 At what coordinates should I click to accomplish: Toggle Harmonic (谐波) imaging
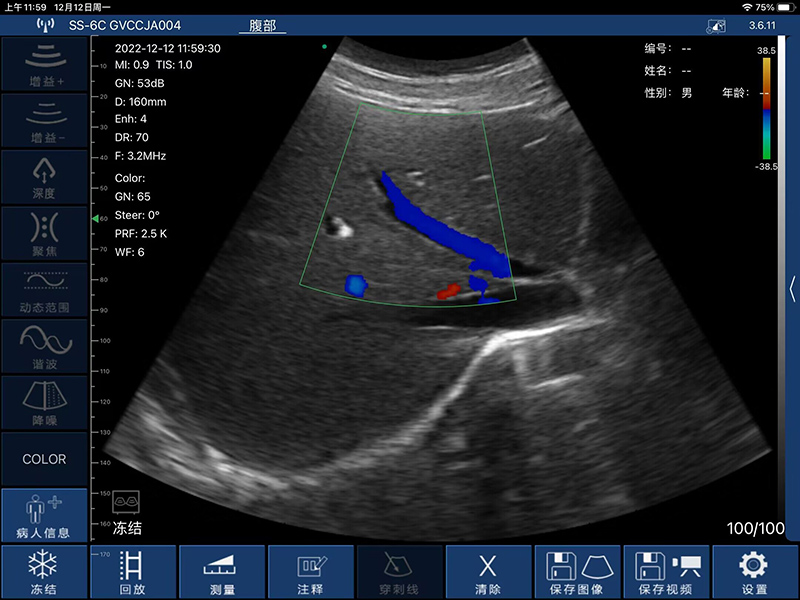tap(44, 345)
